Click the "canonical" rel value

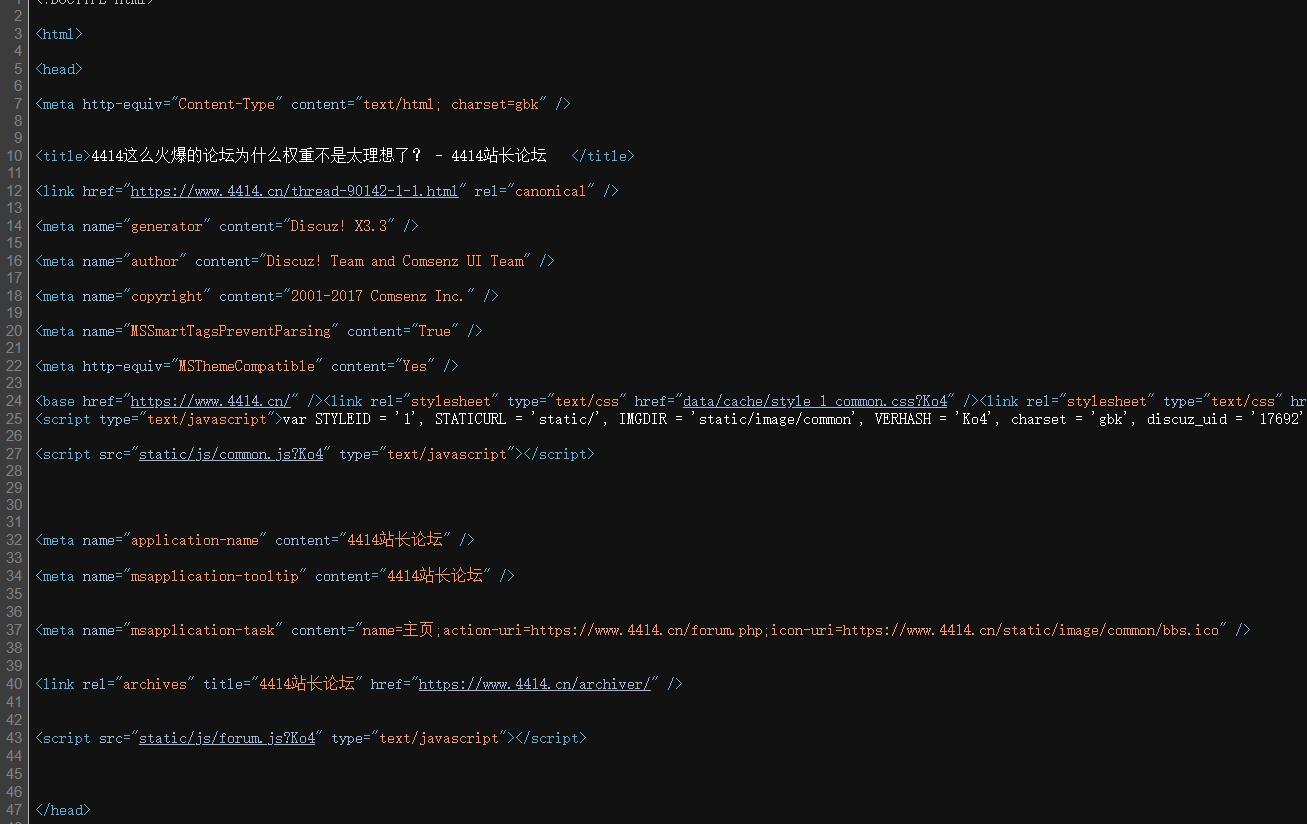[550, 191]
